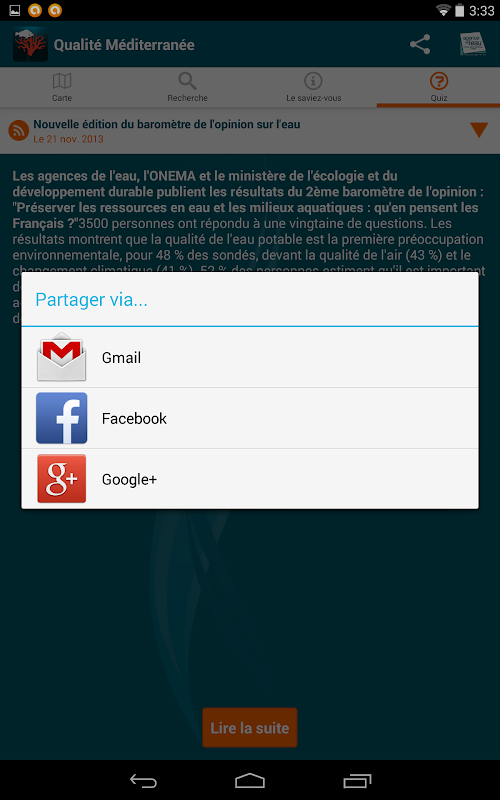Click the Lire la suite button
Viewport: 500px width, 800px height.
pyautogui.click(x=249, y=728)
